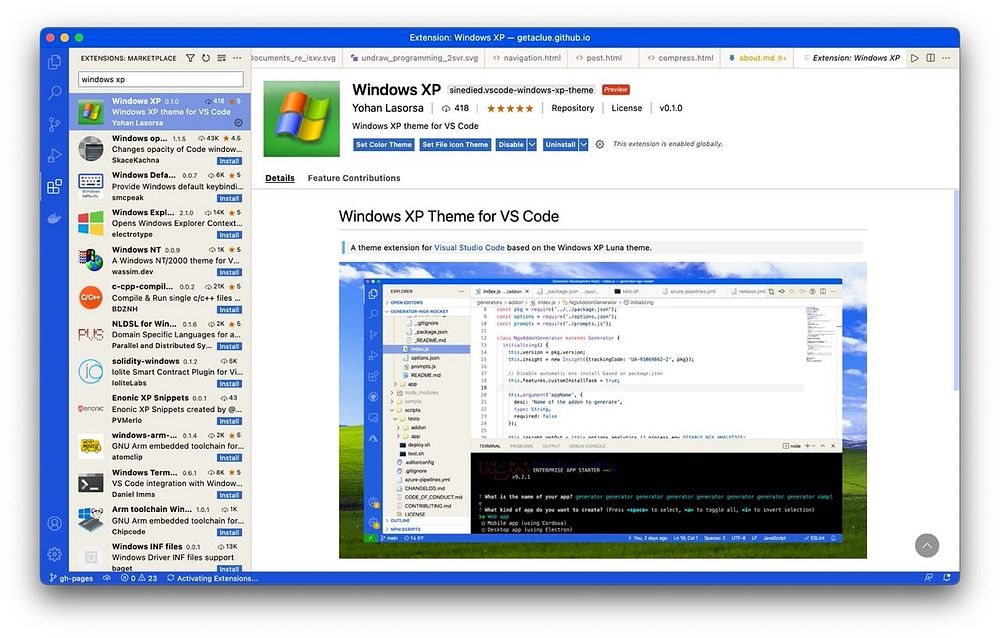This screenshot has height=638, width=1000.
Task: Split the editor to the right
Action: (x=930, y=58)
